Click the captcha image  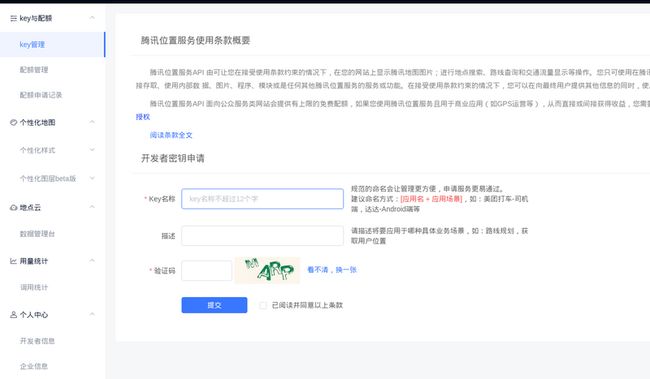pos(267,270)
